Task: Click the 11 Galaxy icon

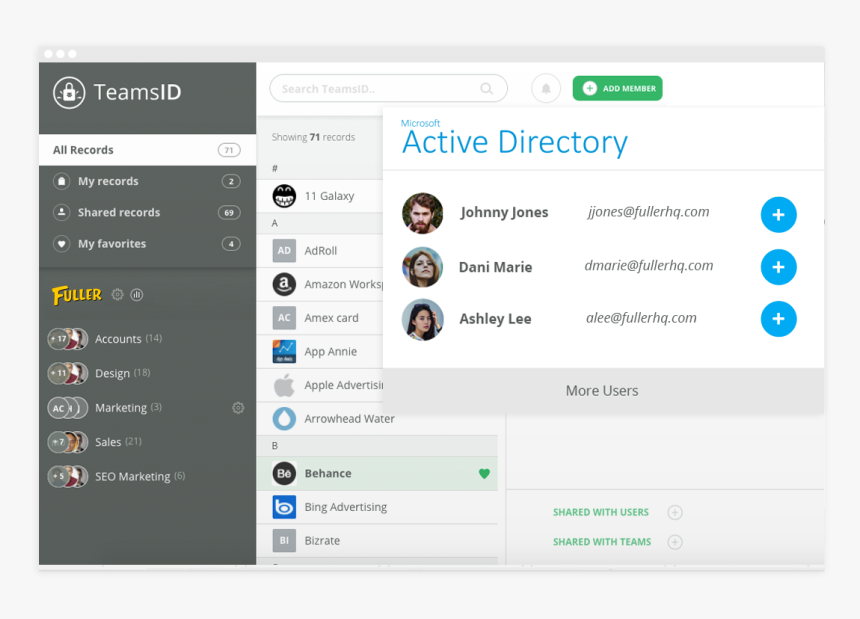Action: coord(284,196)
